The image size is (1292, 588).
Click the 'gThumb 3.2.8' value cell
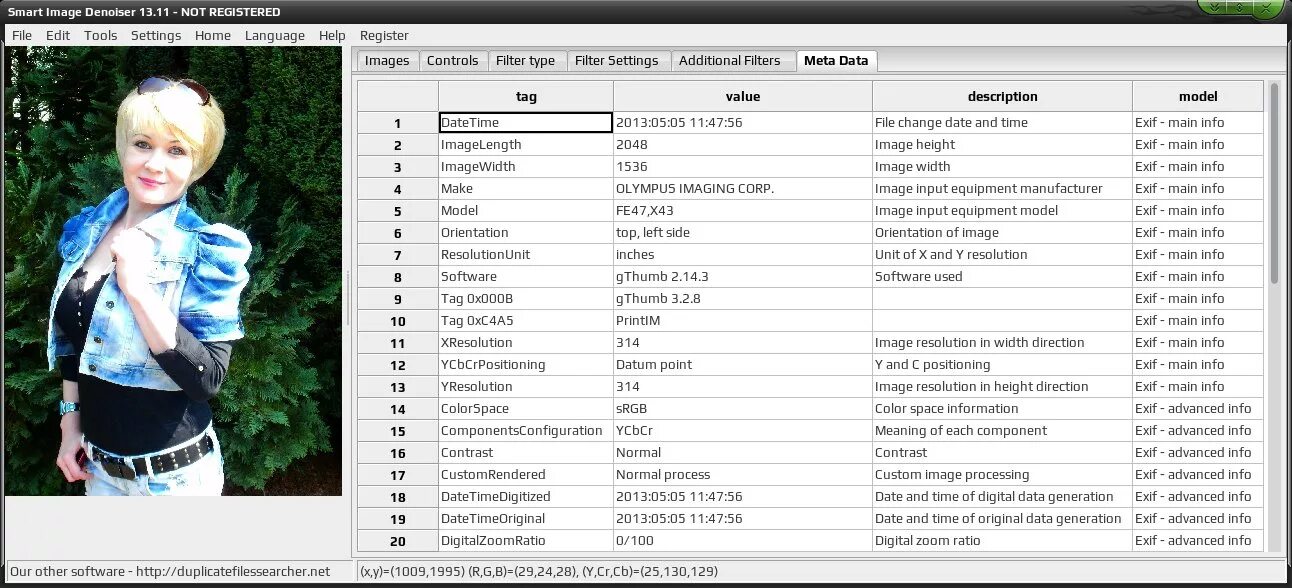coord(743,299)
